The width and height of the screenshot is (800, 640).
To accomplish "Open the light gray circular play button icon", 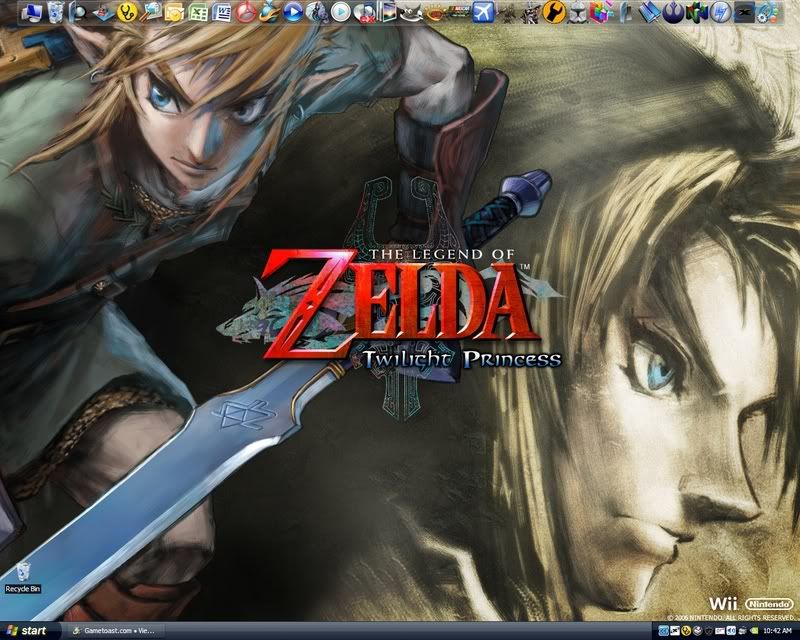I will coord(341,12).
